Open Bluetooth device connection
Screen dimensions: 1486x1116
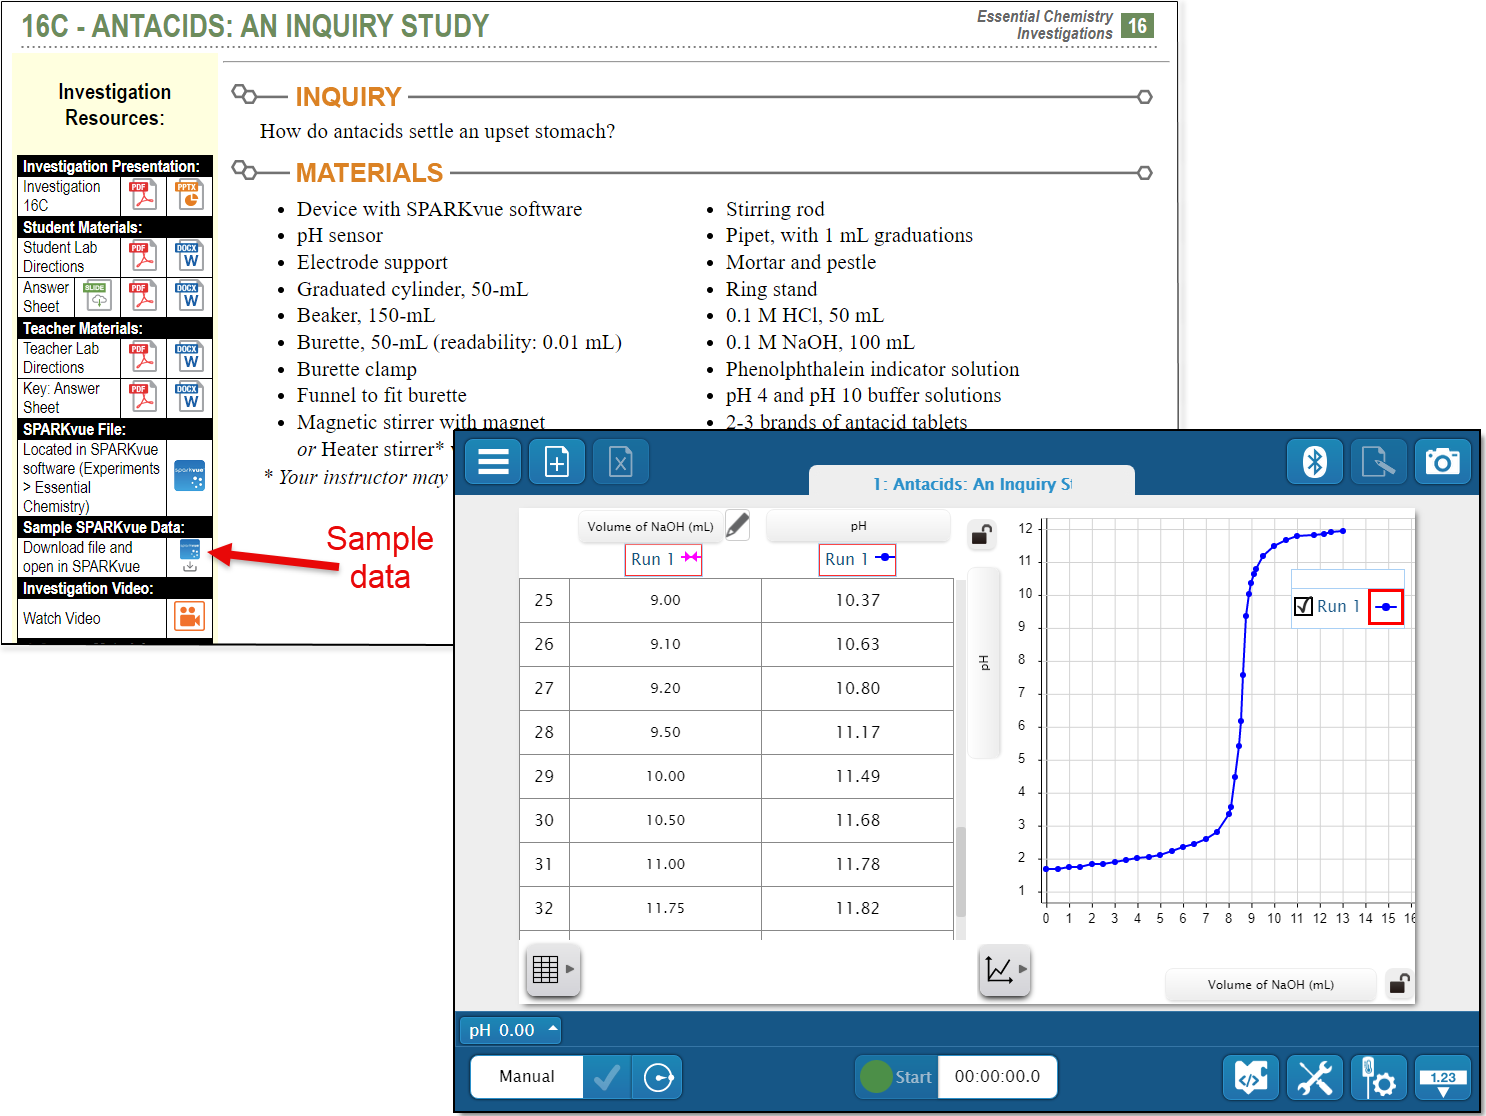click(x=1314, y=461)
